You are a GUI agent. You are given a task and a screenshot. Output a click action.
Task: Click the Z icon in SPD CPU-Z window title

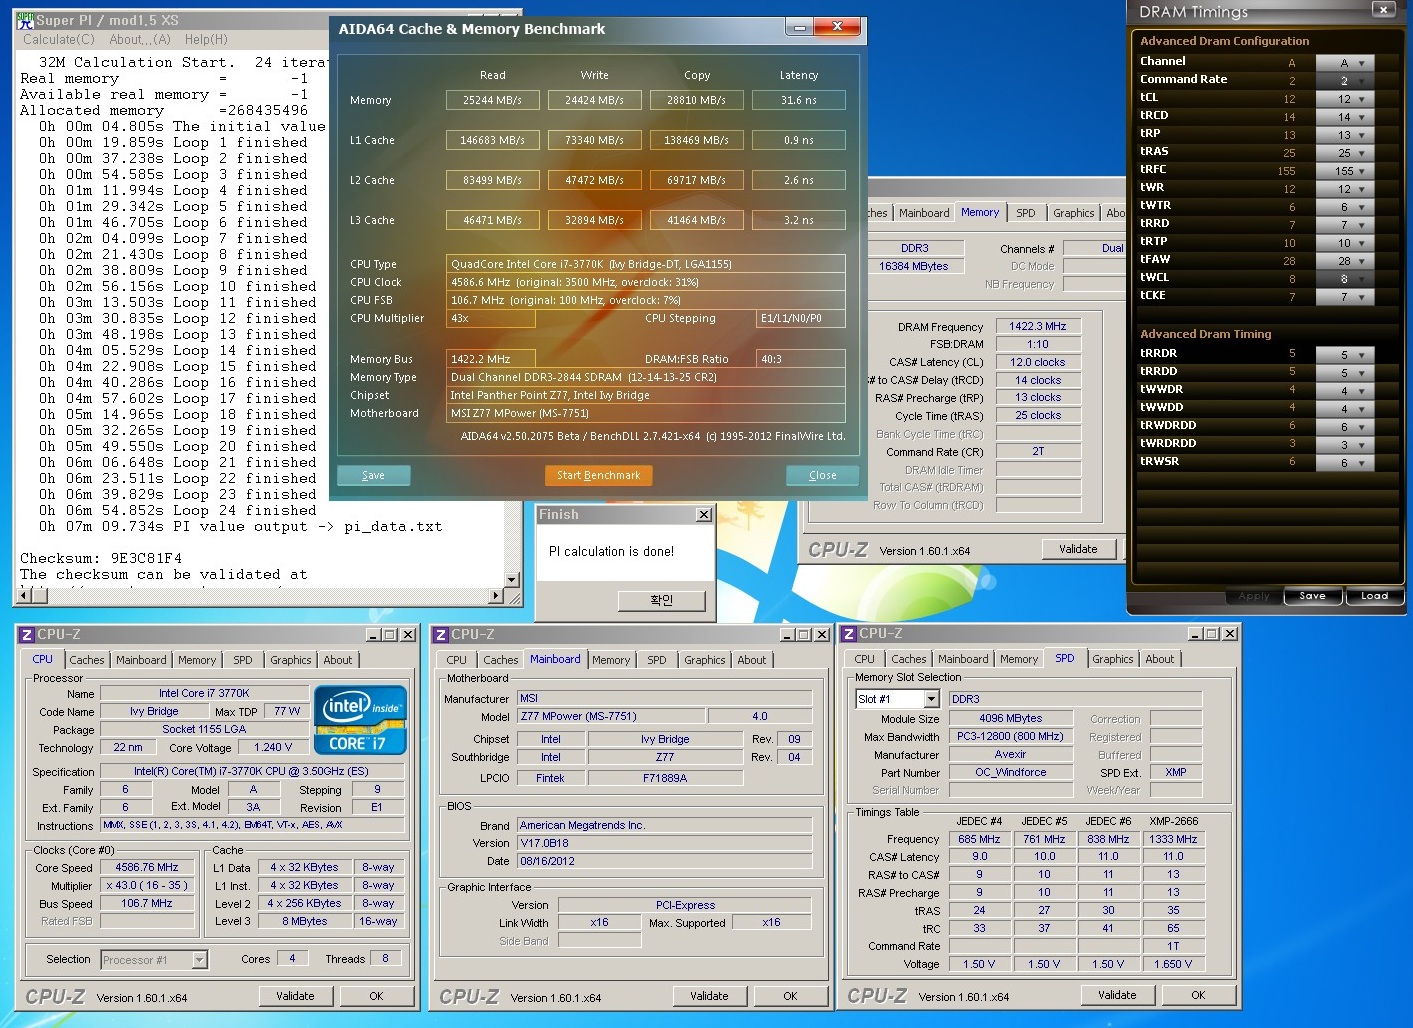click(849, 634)
